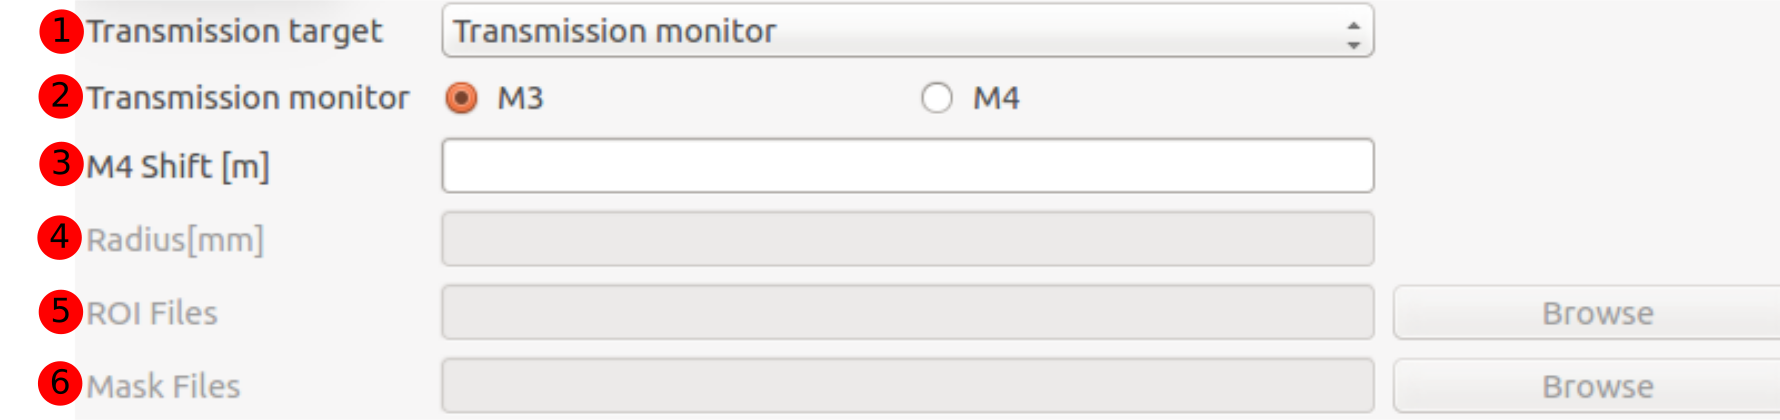Click the ROI Files label text
The image size is (1780, 420).
(152, 313)
